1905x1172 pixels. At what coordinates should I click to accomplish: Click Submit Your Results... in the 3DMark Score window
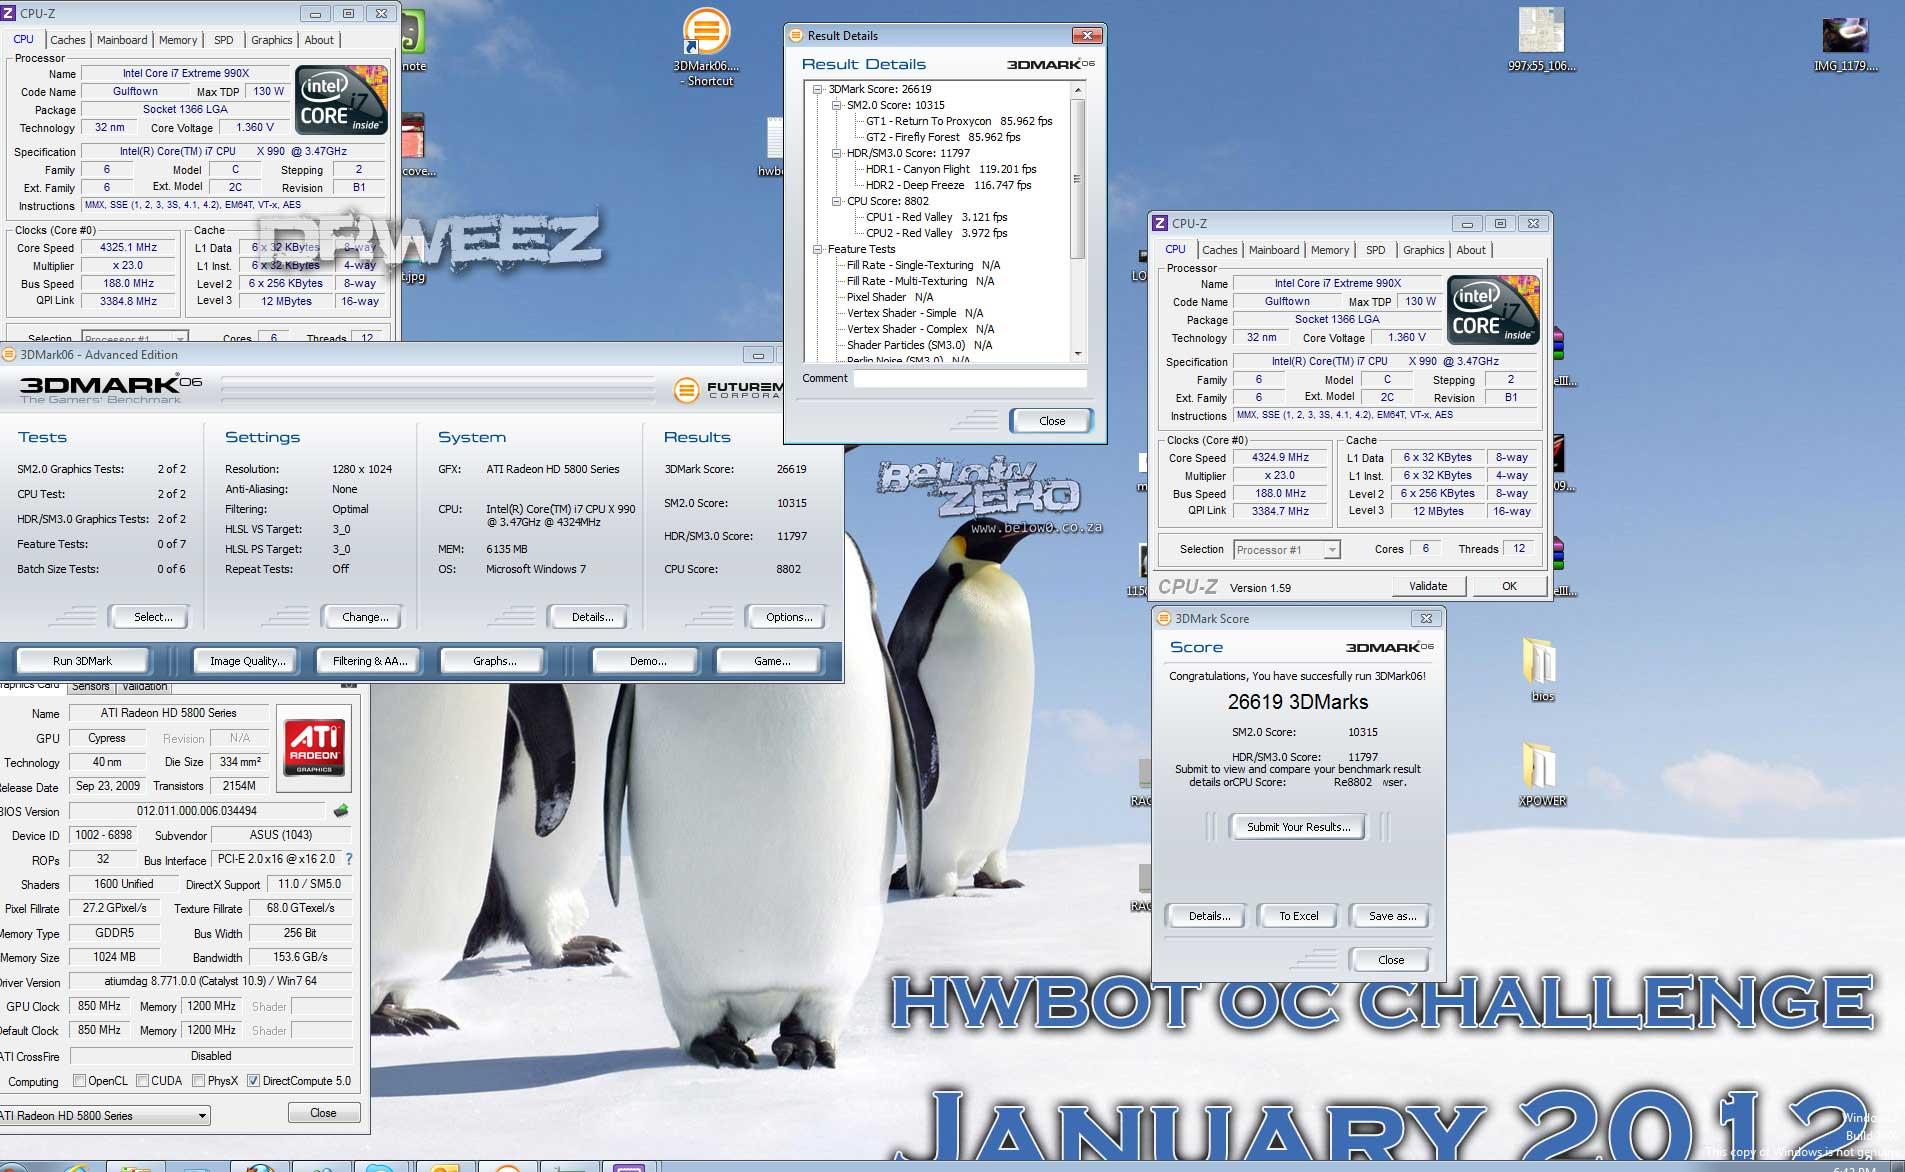1298,827
